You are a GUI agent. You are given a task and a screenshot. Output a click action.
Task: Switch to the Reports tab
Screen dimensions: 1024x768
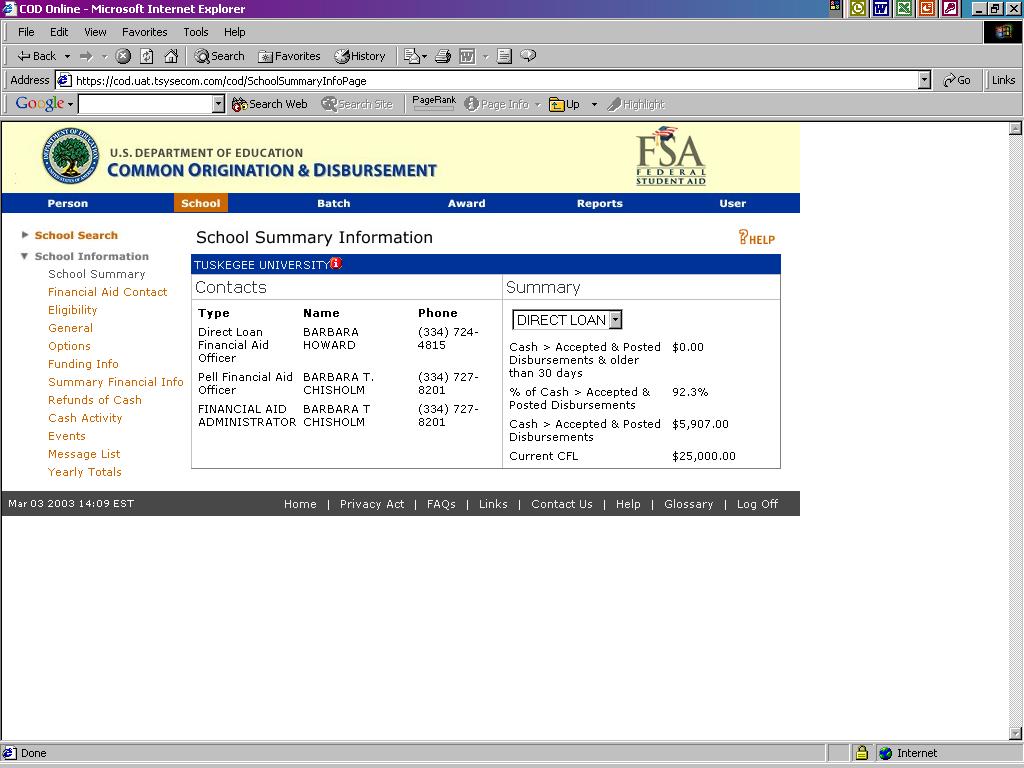600,203
